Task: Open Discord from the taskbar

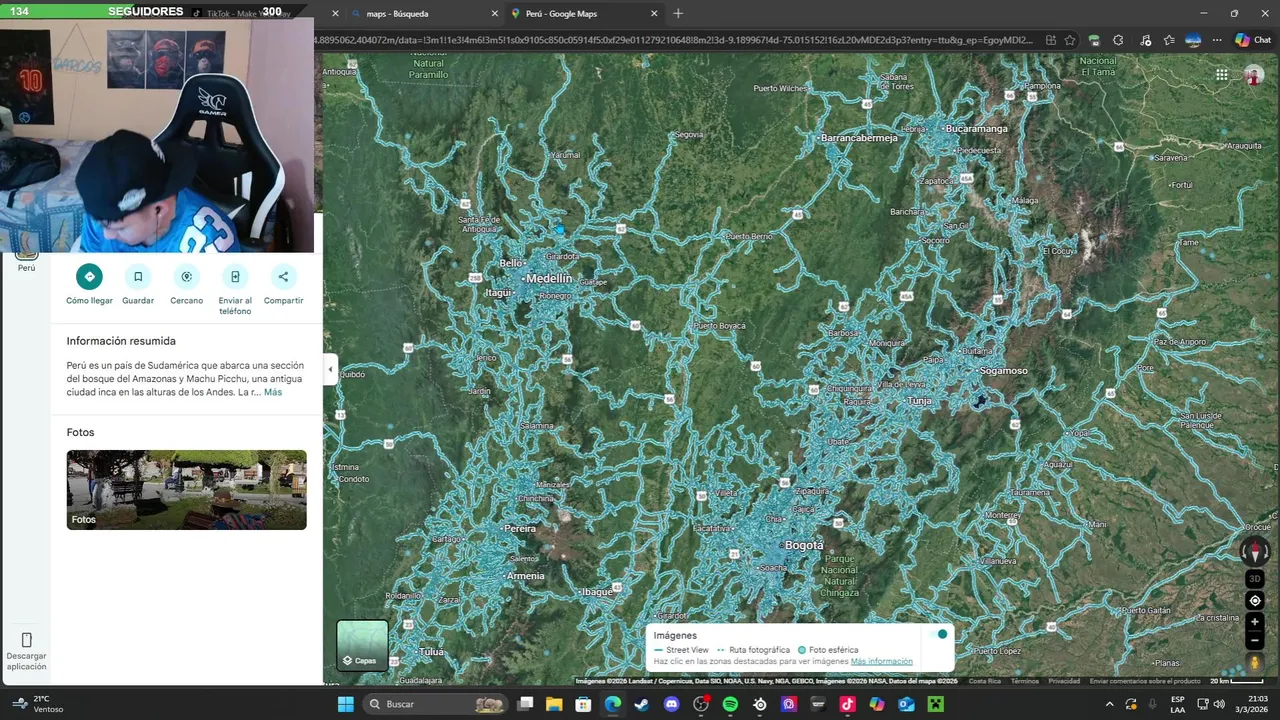Action: click(x=671, y=704)
